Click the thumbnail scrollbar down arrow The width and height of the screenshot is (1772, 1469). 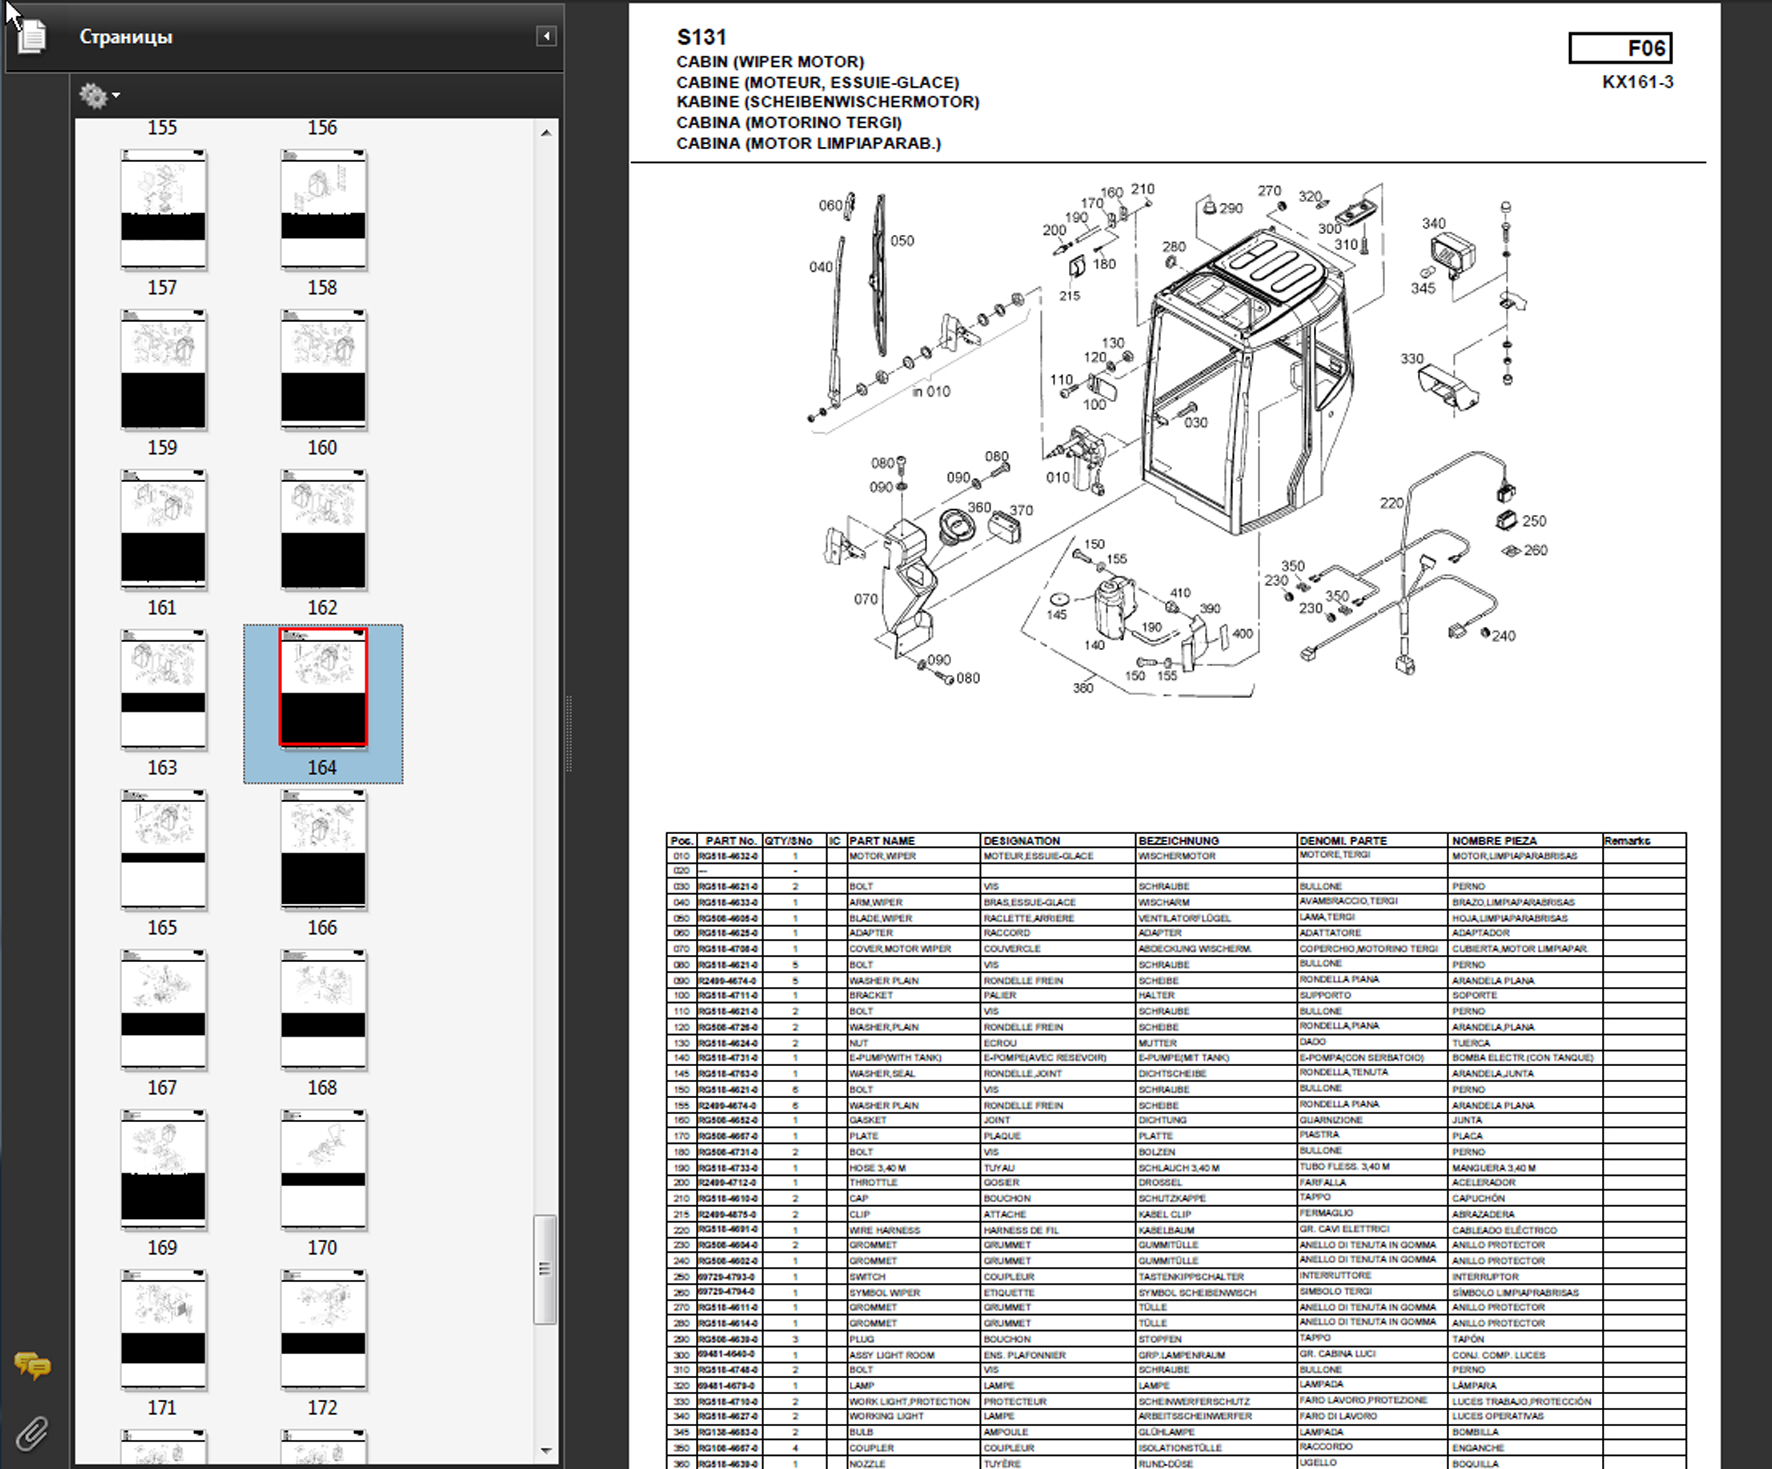point(546,1450)
